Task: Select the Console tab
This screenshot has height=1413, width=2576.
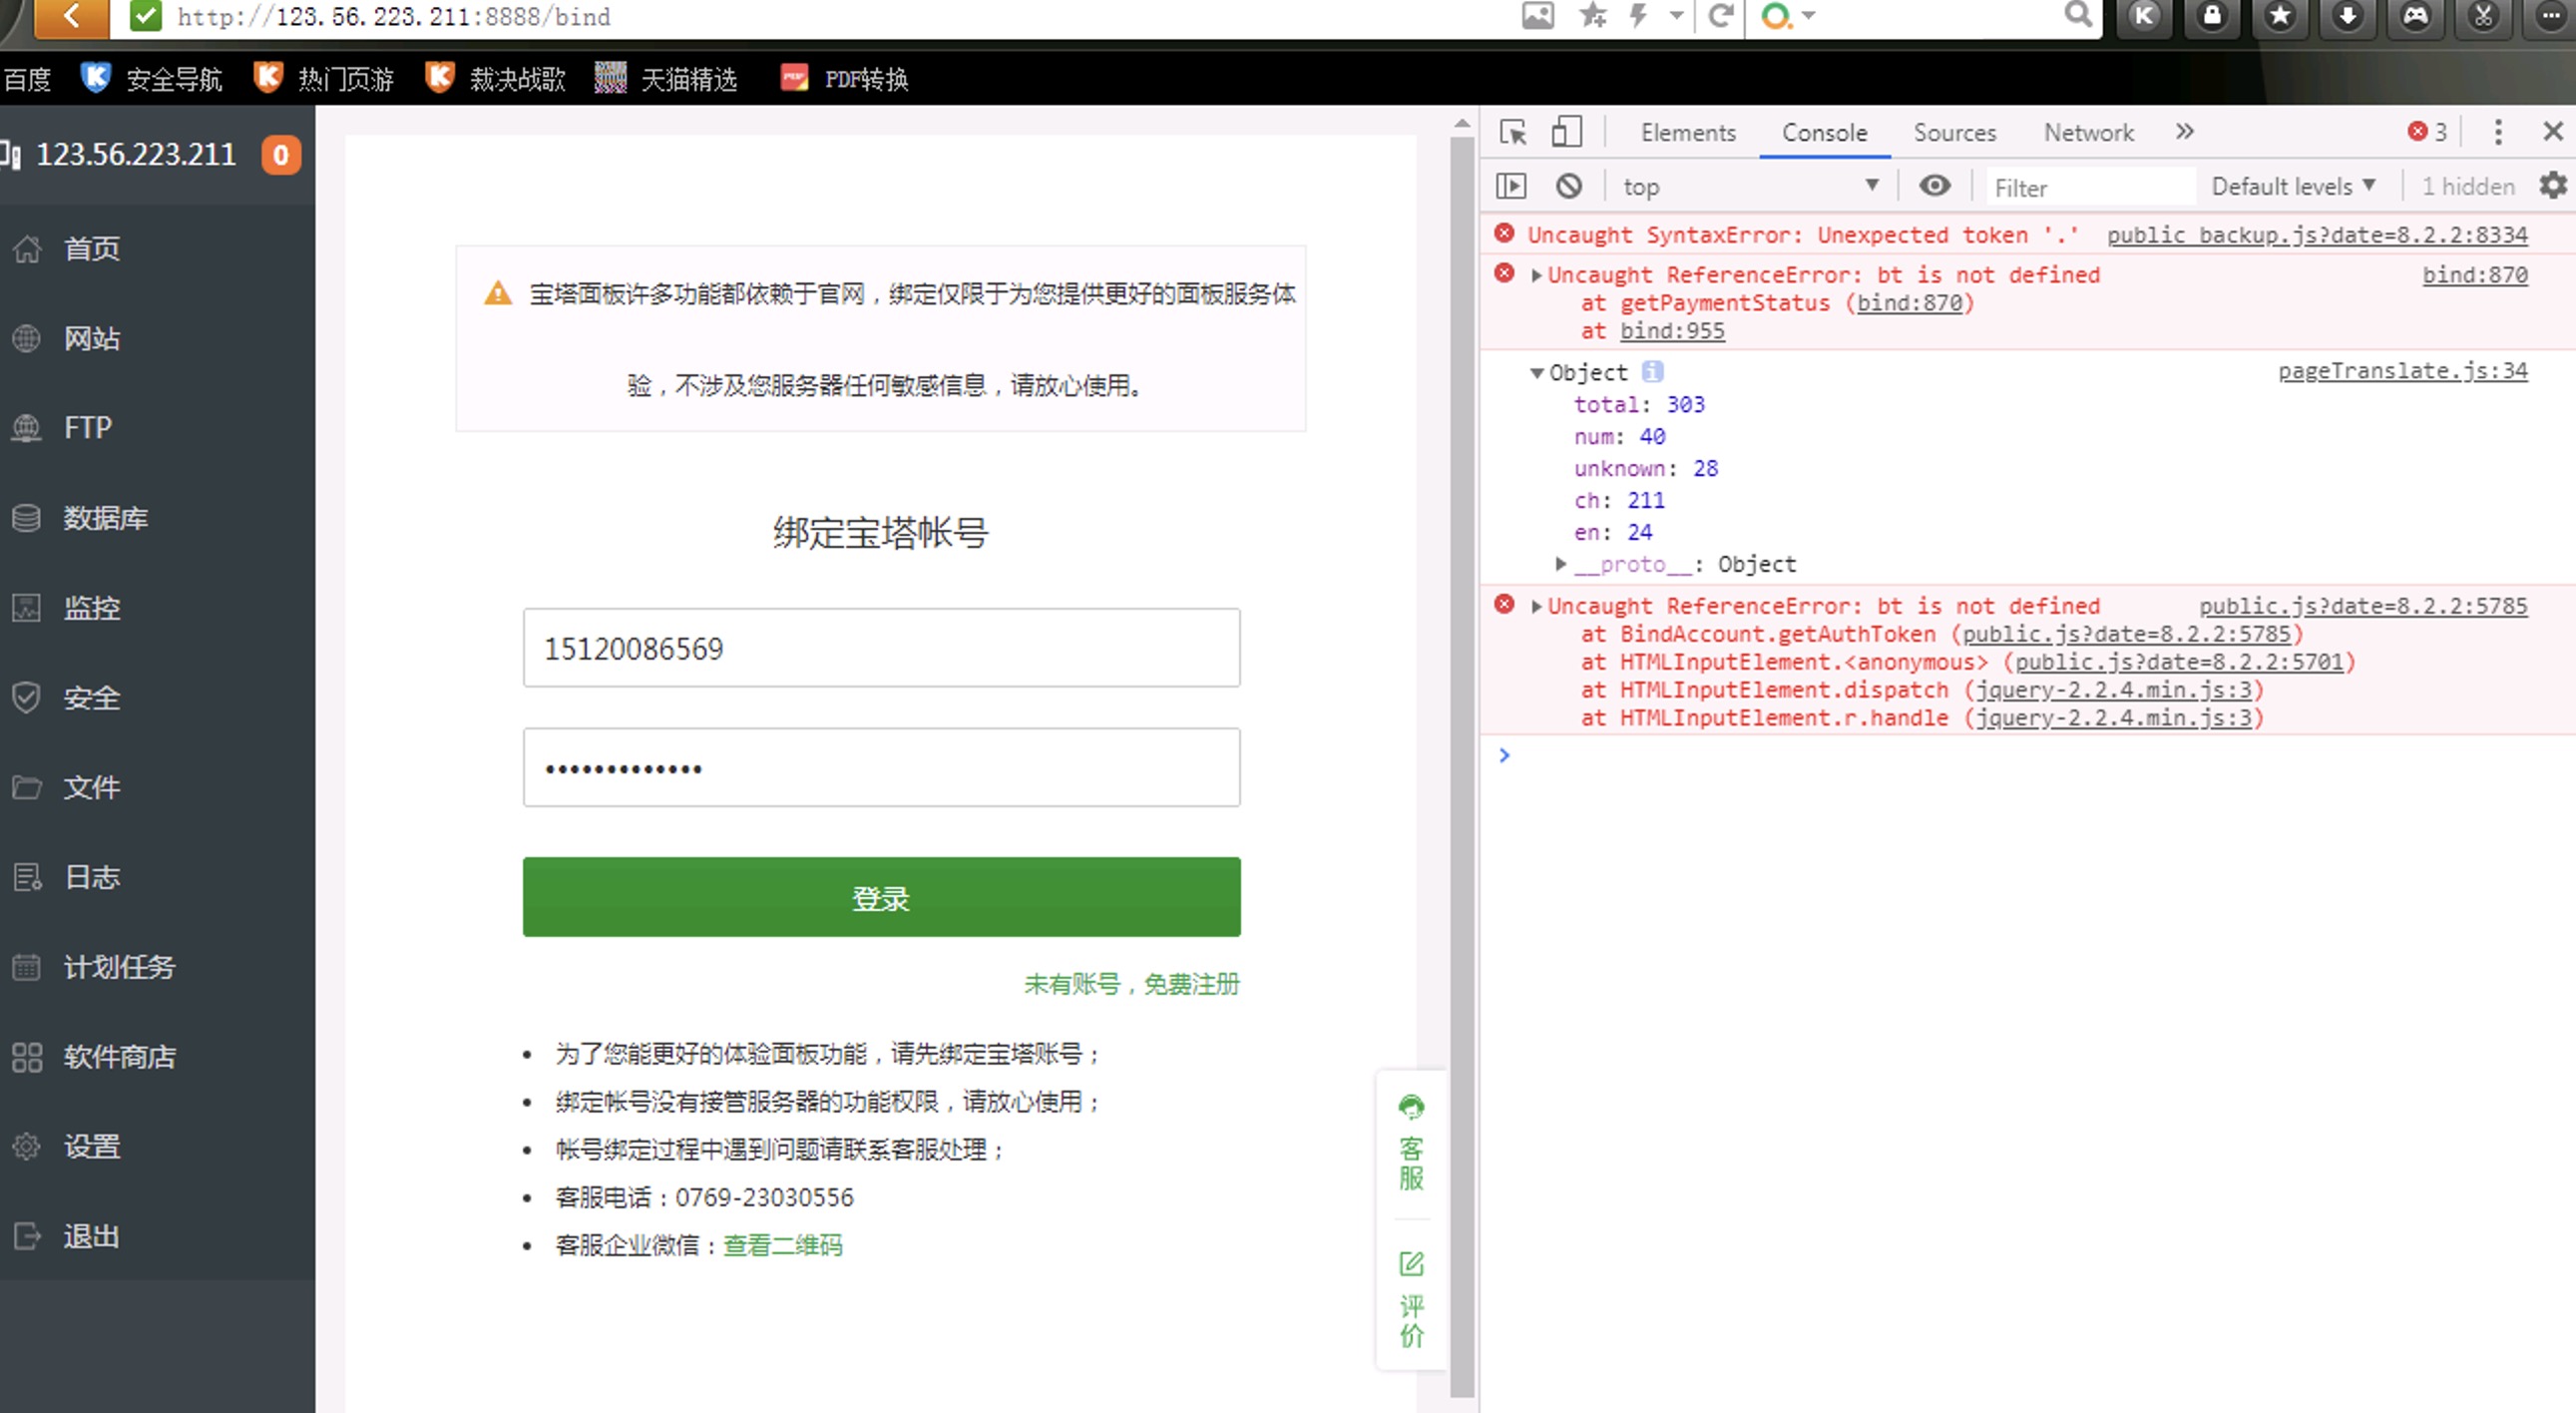Action: tap(1824, 133)
